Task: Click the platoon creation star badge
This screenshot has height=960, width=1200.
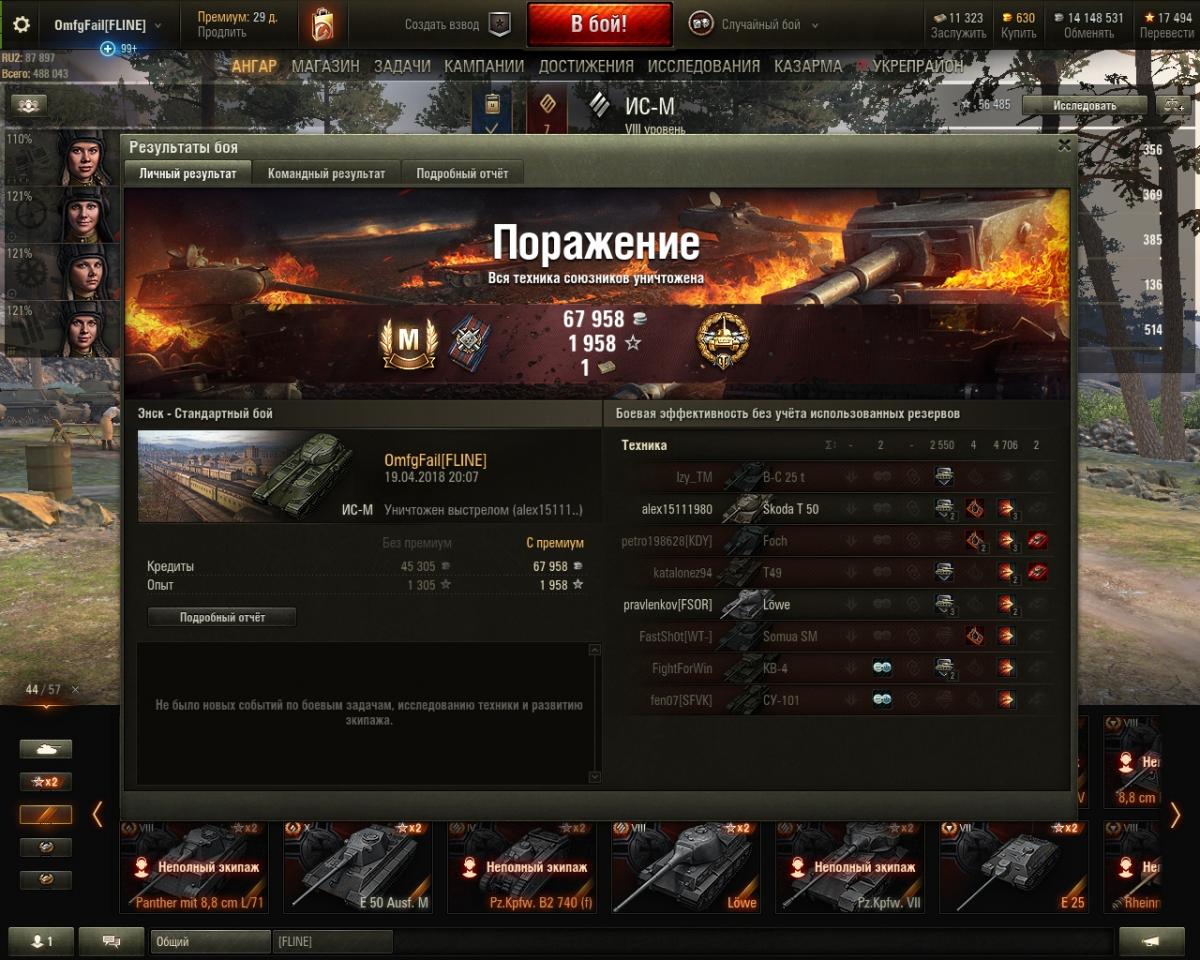Action: click(500, 25)
